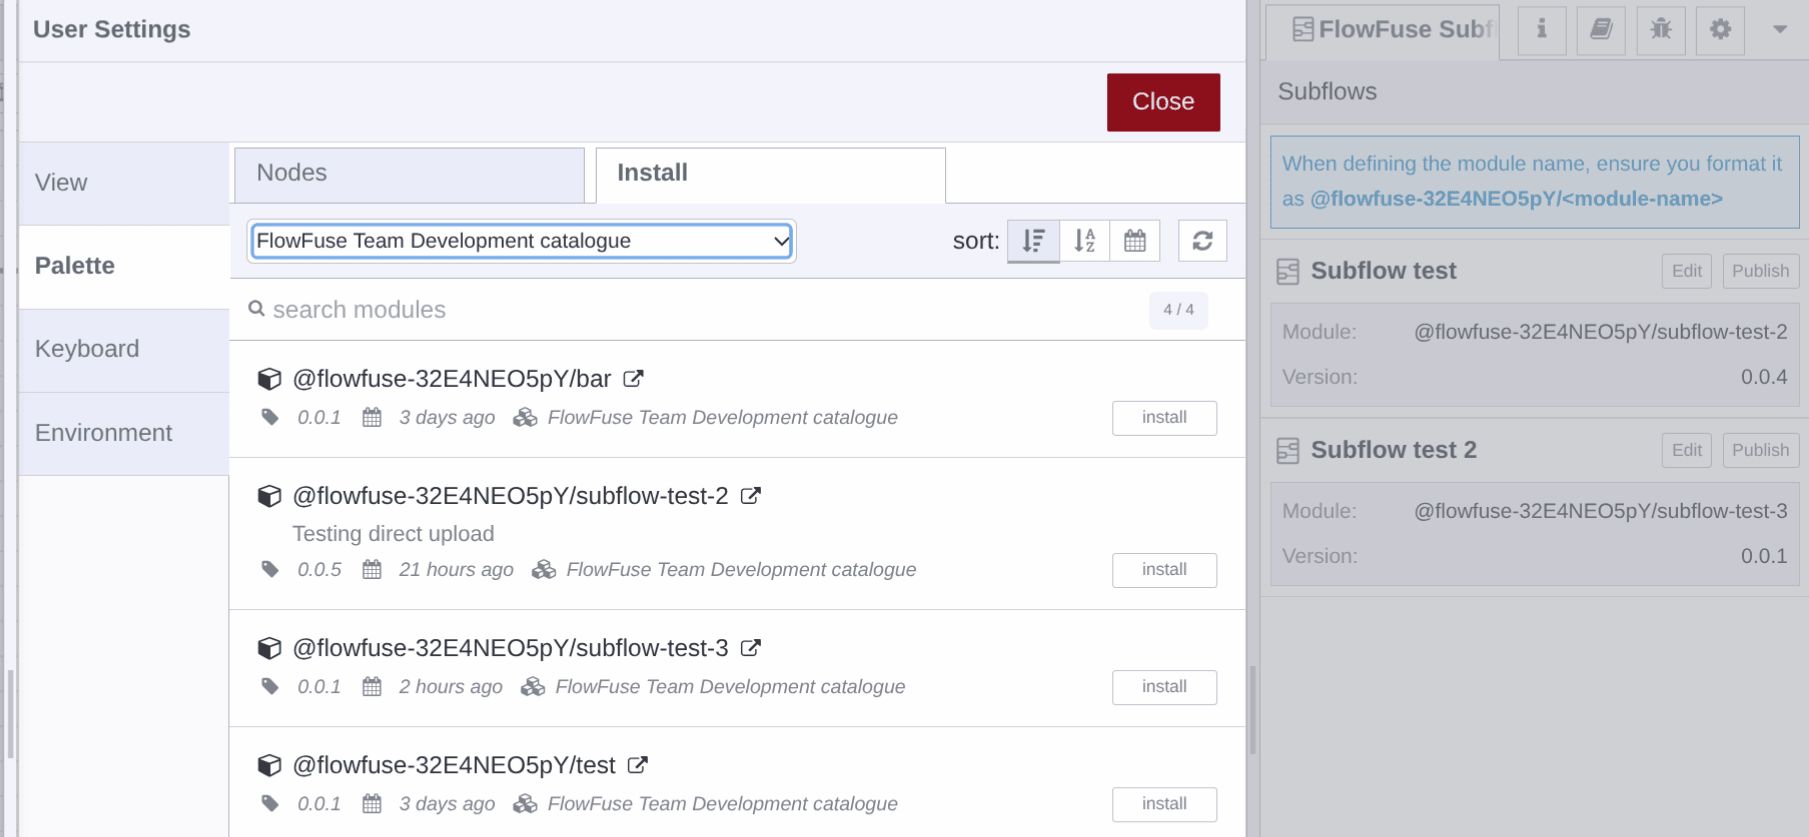Image resolution: width=1809 pixels, height=837 pixels.
Task: Edit the Subflow test entry
Action: pyautogui.click(x=1687, y=271)
